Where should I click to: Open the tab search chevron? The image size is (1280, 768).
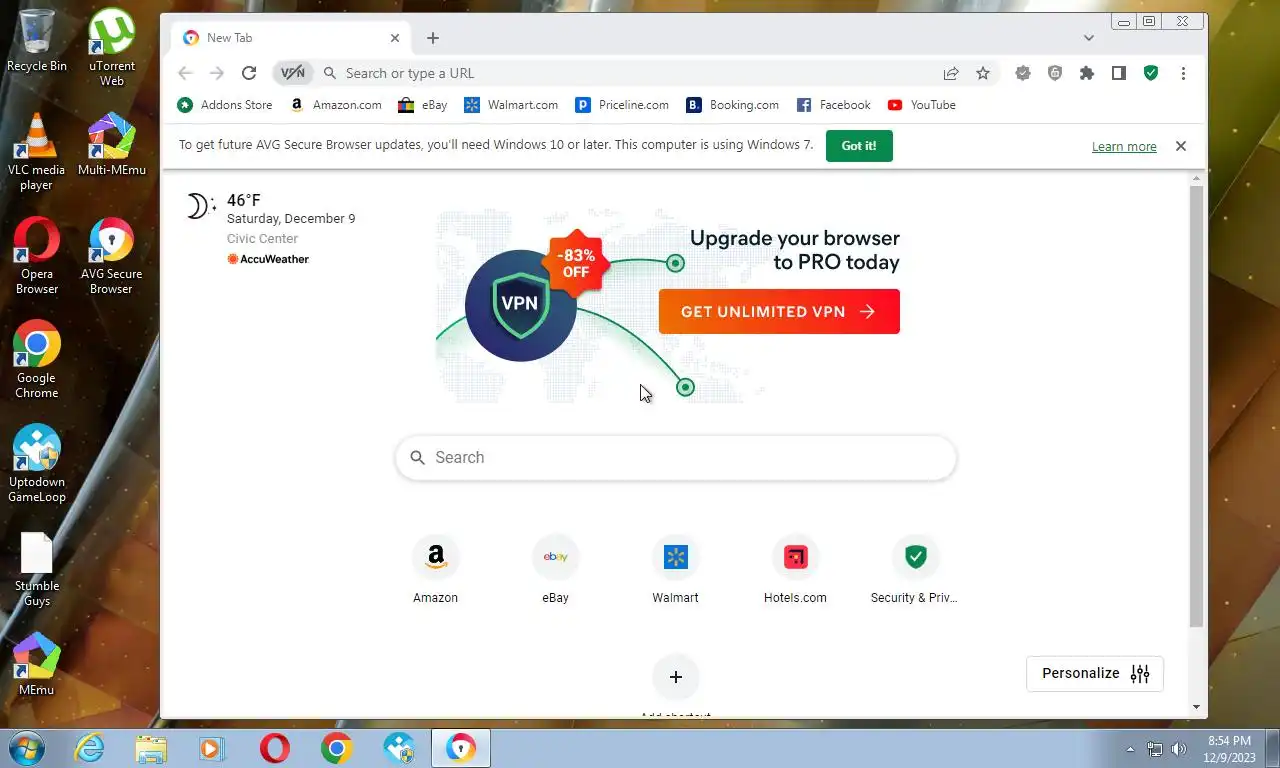click(1089, 38)
